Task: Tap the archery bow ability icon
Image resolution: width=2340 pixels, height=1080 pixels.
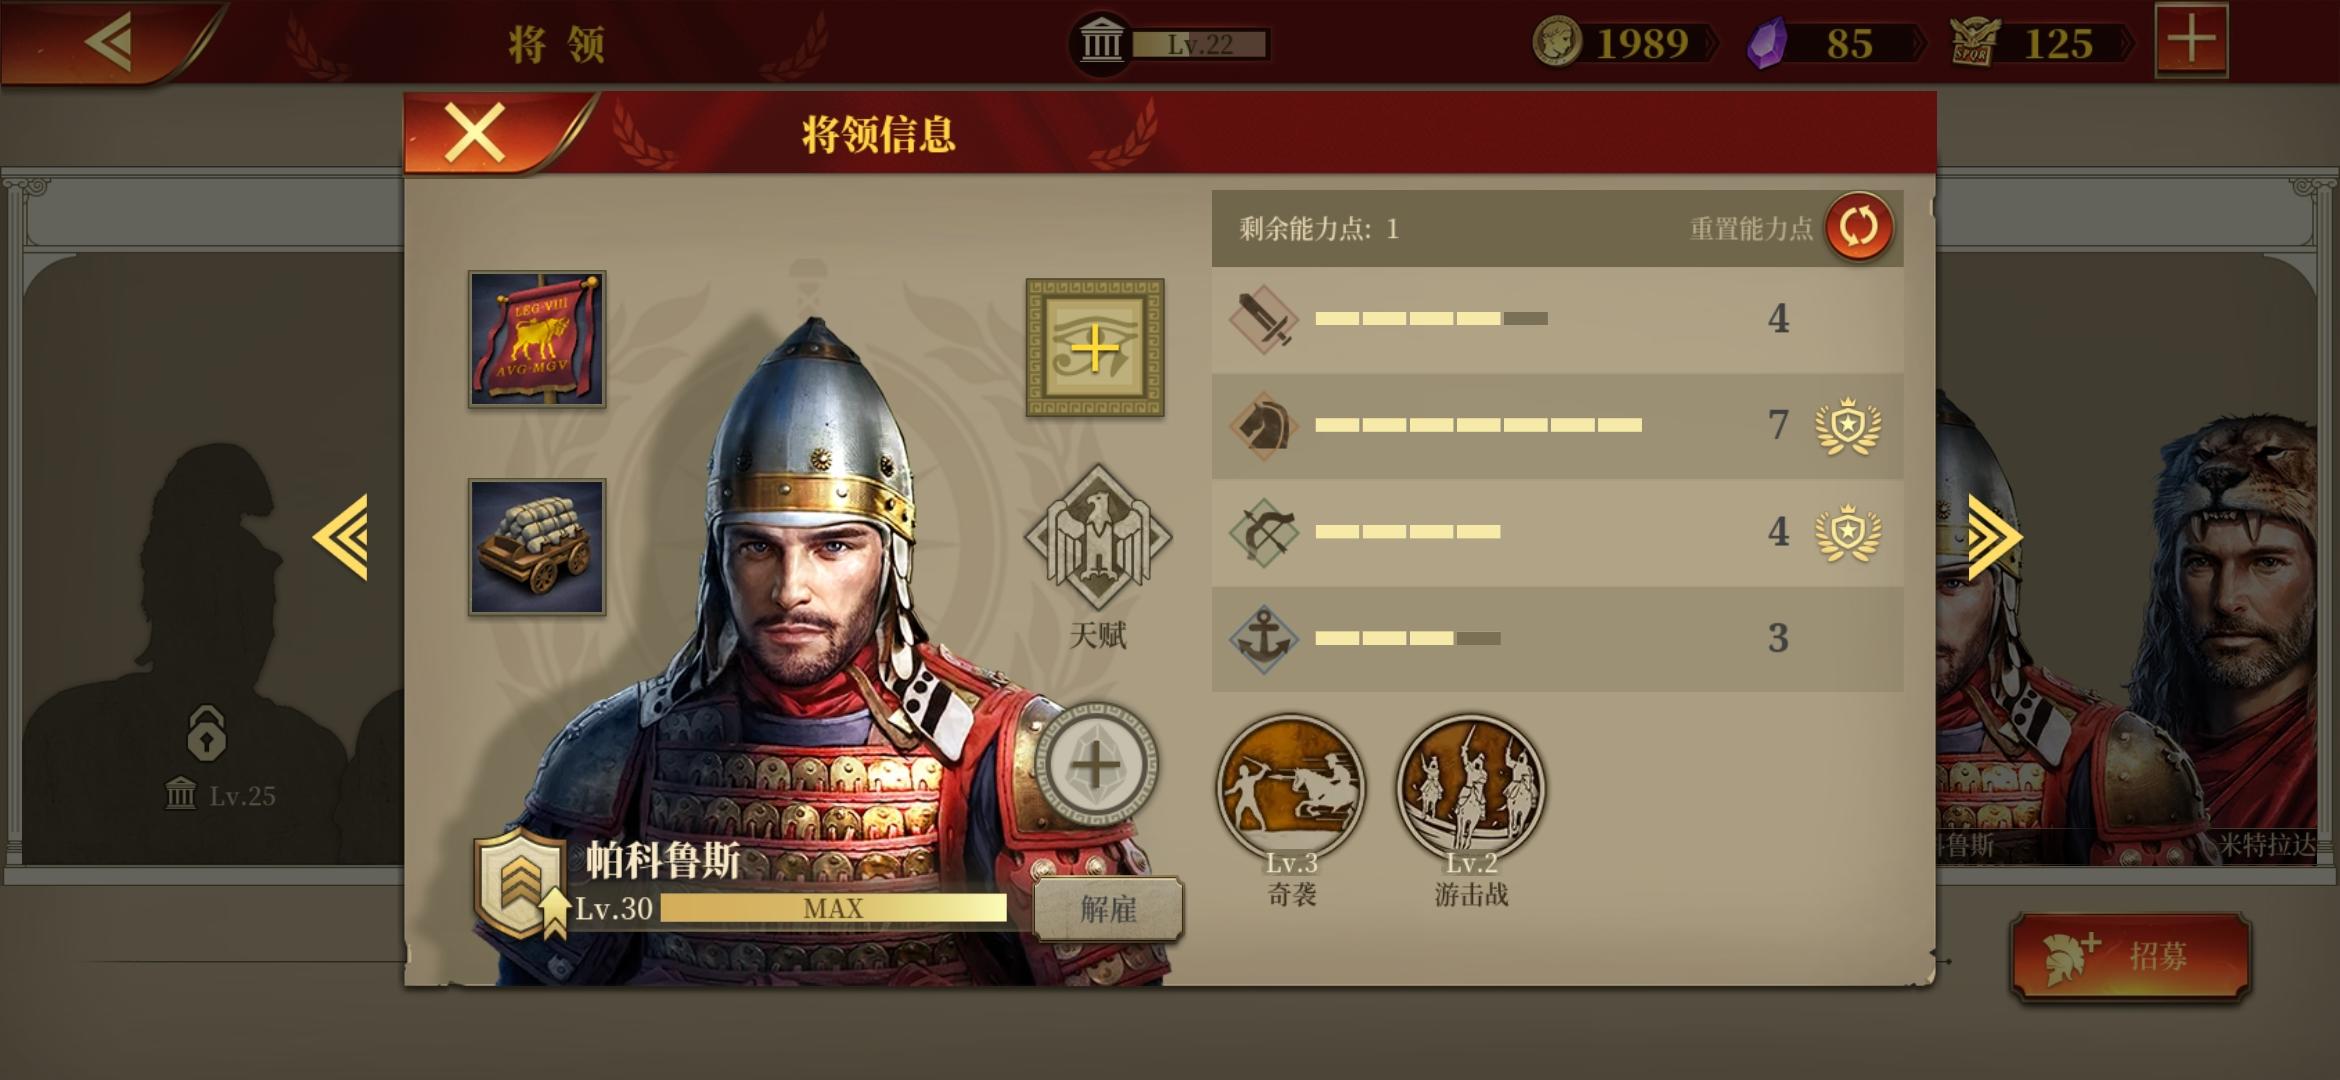Action: click(x=1263, y=532)
